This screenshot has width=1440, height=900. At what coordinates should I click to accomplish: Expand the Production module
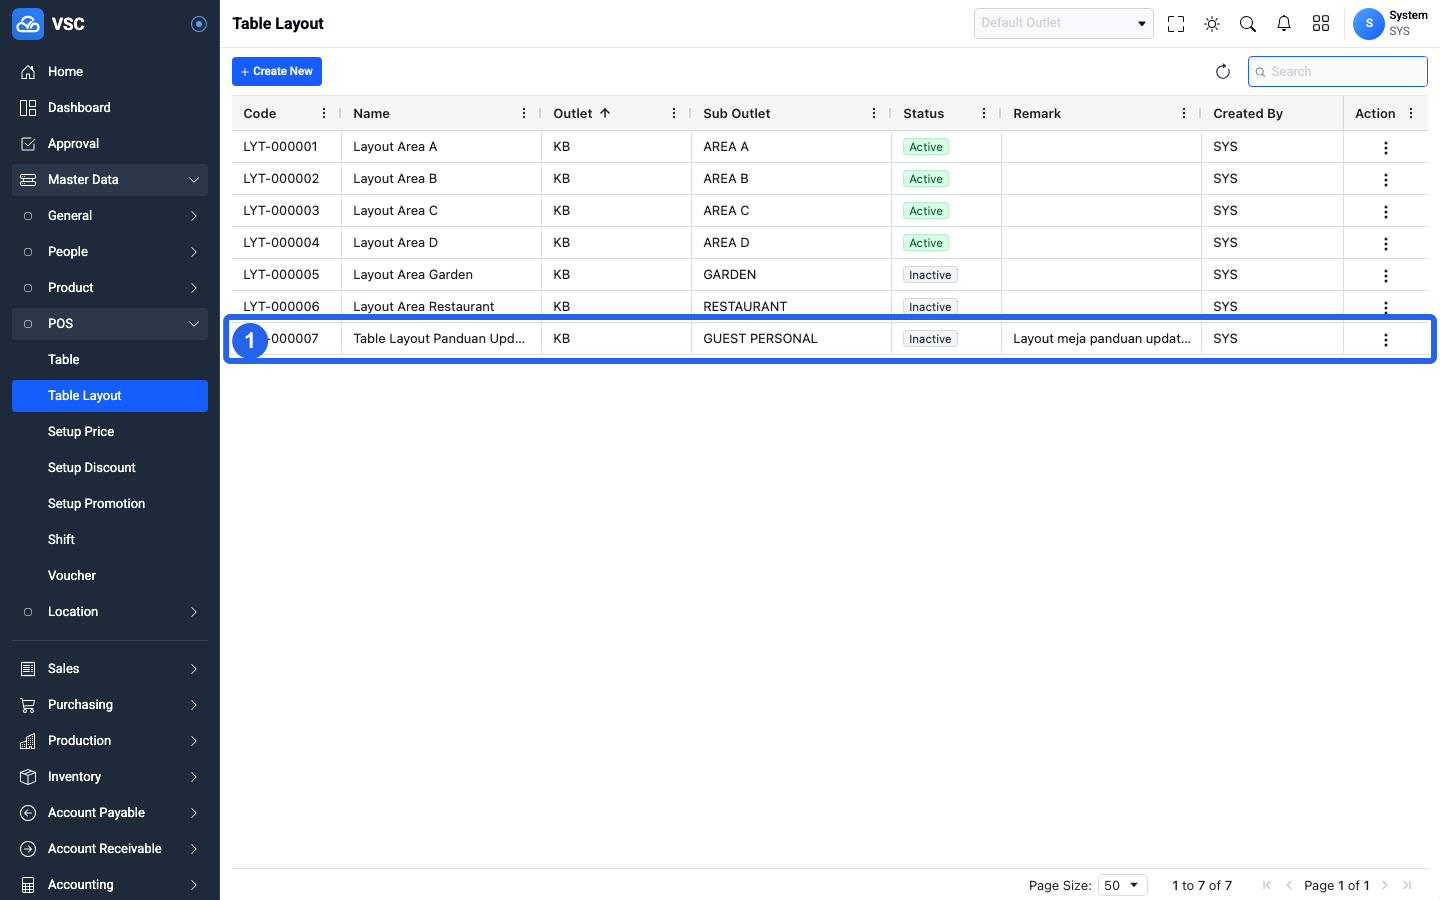110,741
